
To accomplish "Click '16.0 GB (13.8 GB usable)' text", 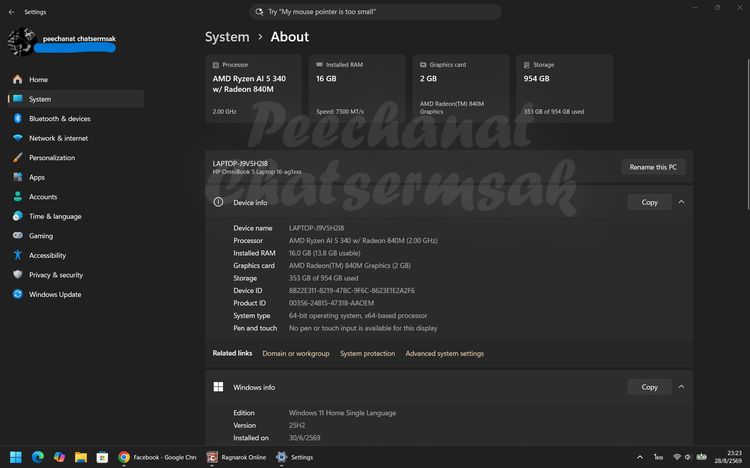I will (x=324, y=253).
